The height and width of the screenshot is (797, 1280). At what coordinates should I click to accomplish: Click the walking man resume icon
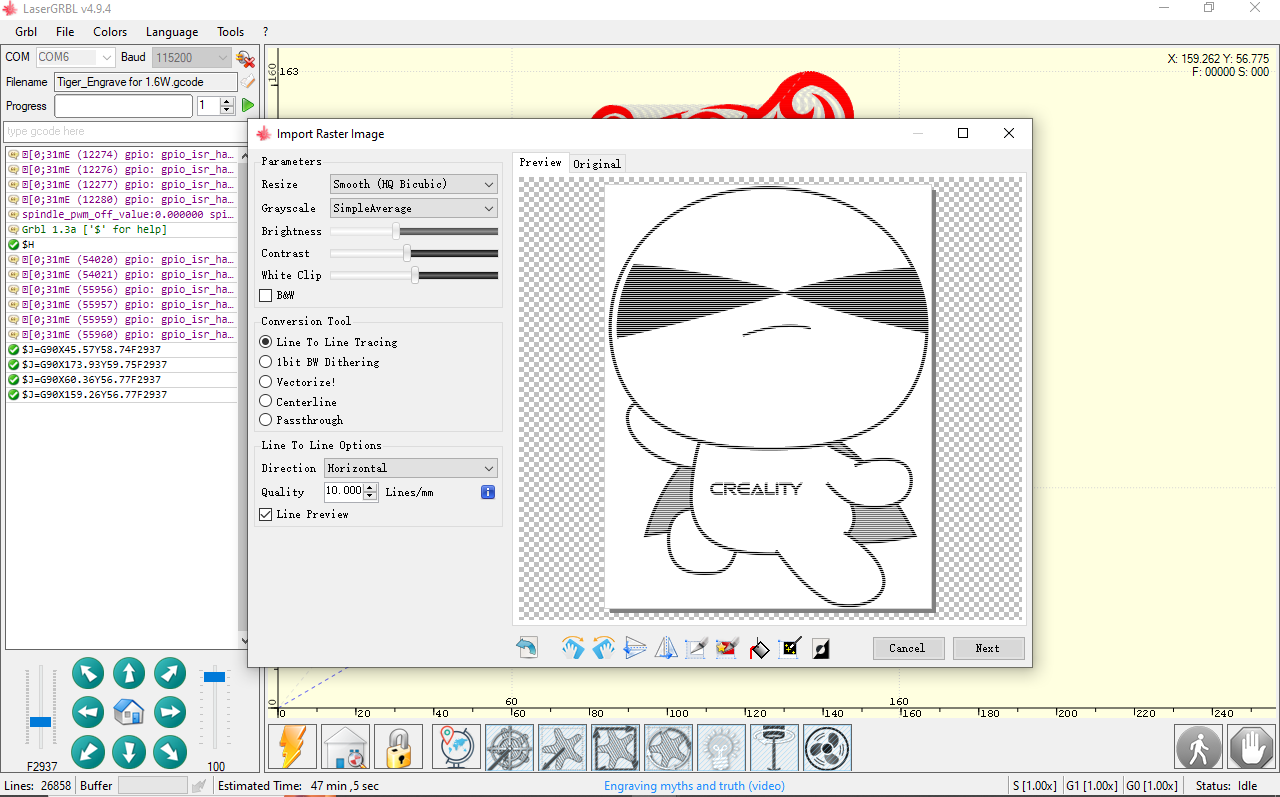(1198, 747)
